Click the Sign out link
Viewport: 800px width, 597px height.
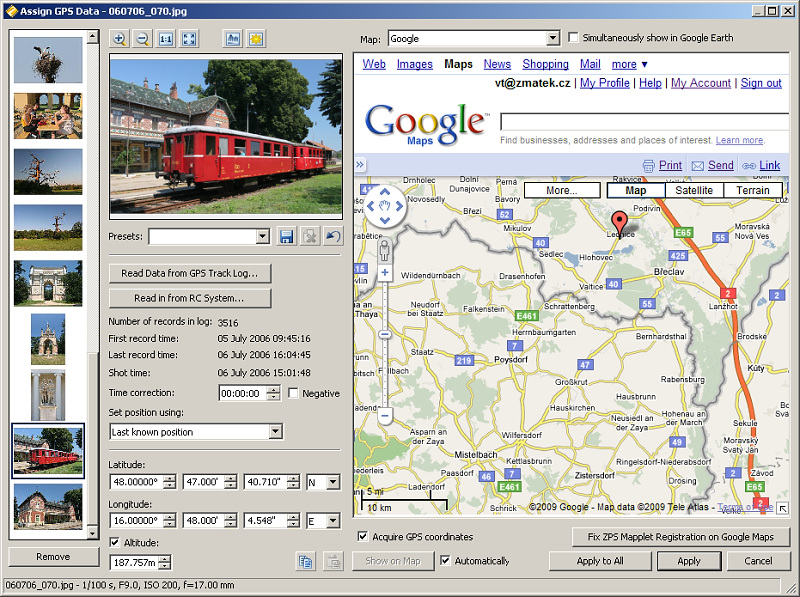(x=761, y=83)
